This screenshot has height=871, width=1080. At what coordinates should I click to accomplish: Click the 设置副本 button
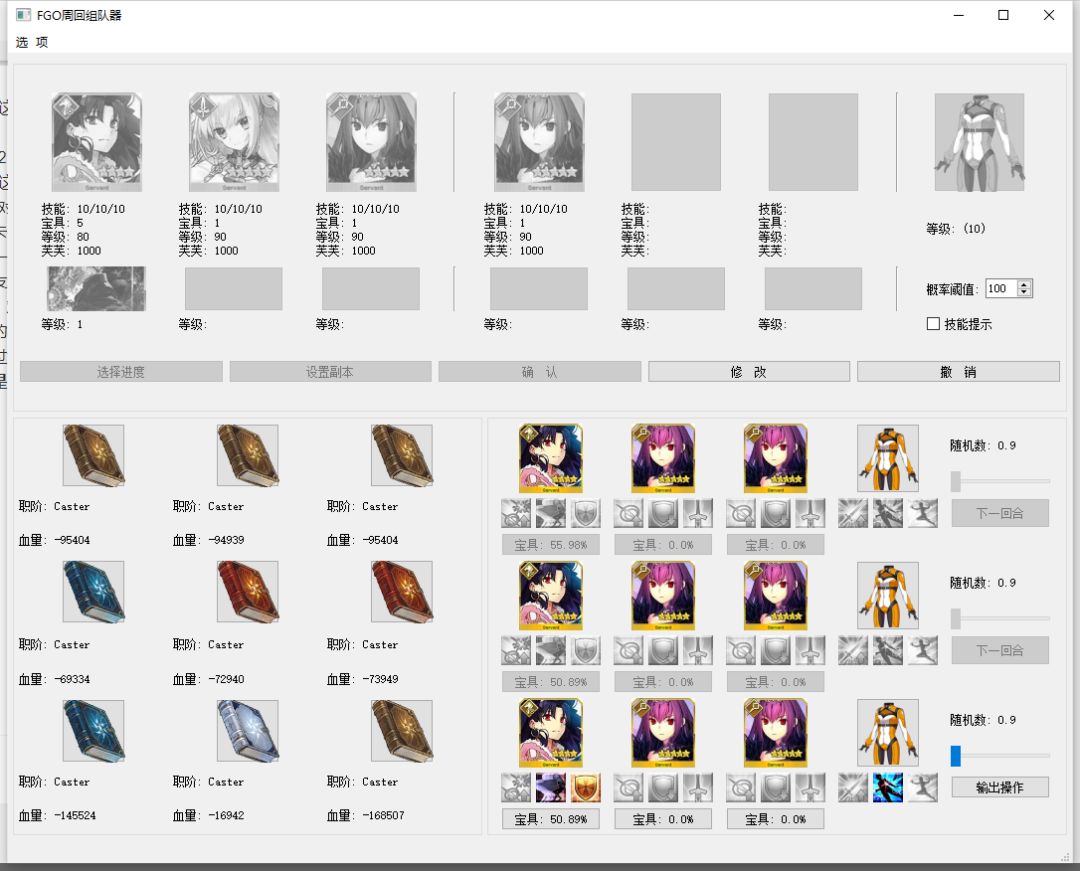330,372
